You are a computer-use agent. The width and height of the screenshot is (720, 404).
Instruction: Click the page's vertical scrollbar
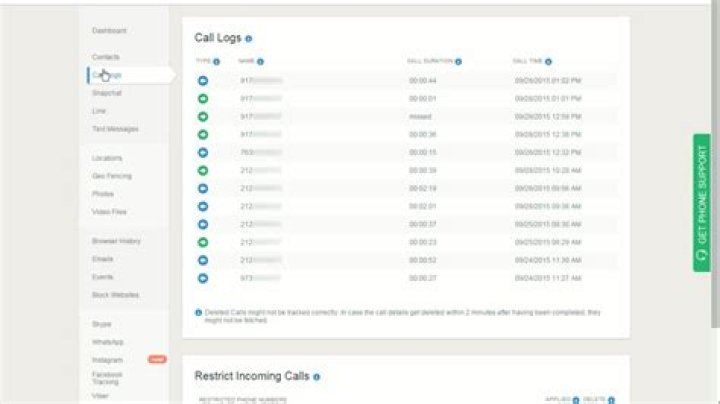715,165
